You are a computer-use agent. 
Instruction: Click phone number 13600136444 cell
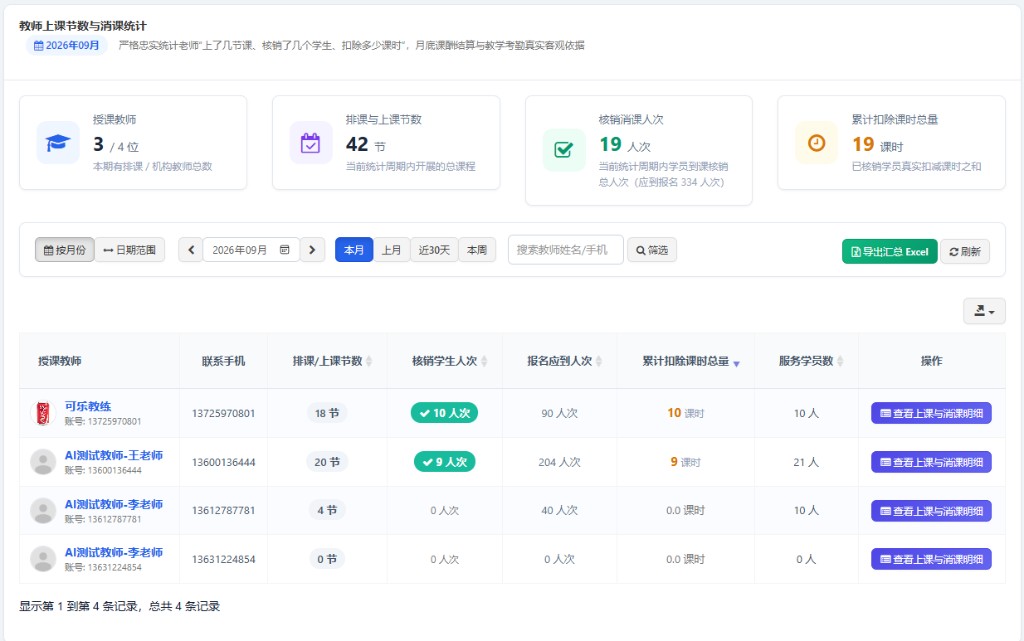click(223, 462)
